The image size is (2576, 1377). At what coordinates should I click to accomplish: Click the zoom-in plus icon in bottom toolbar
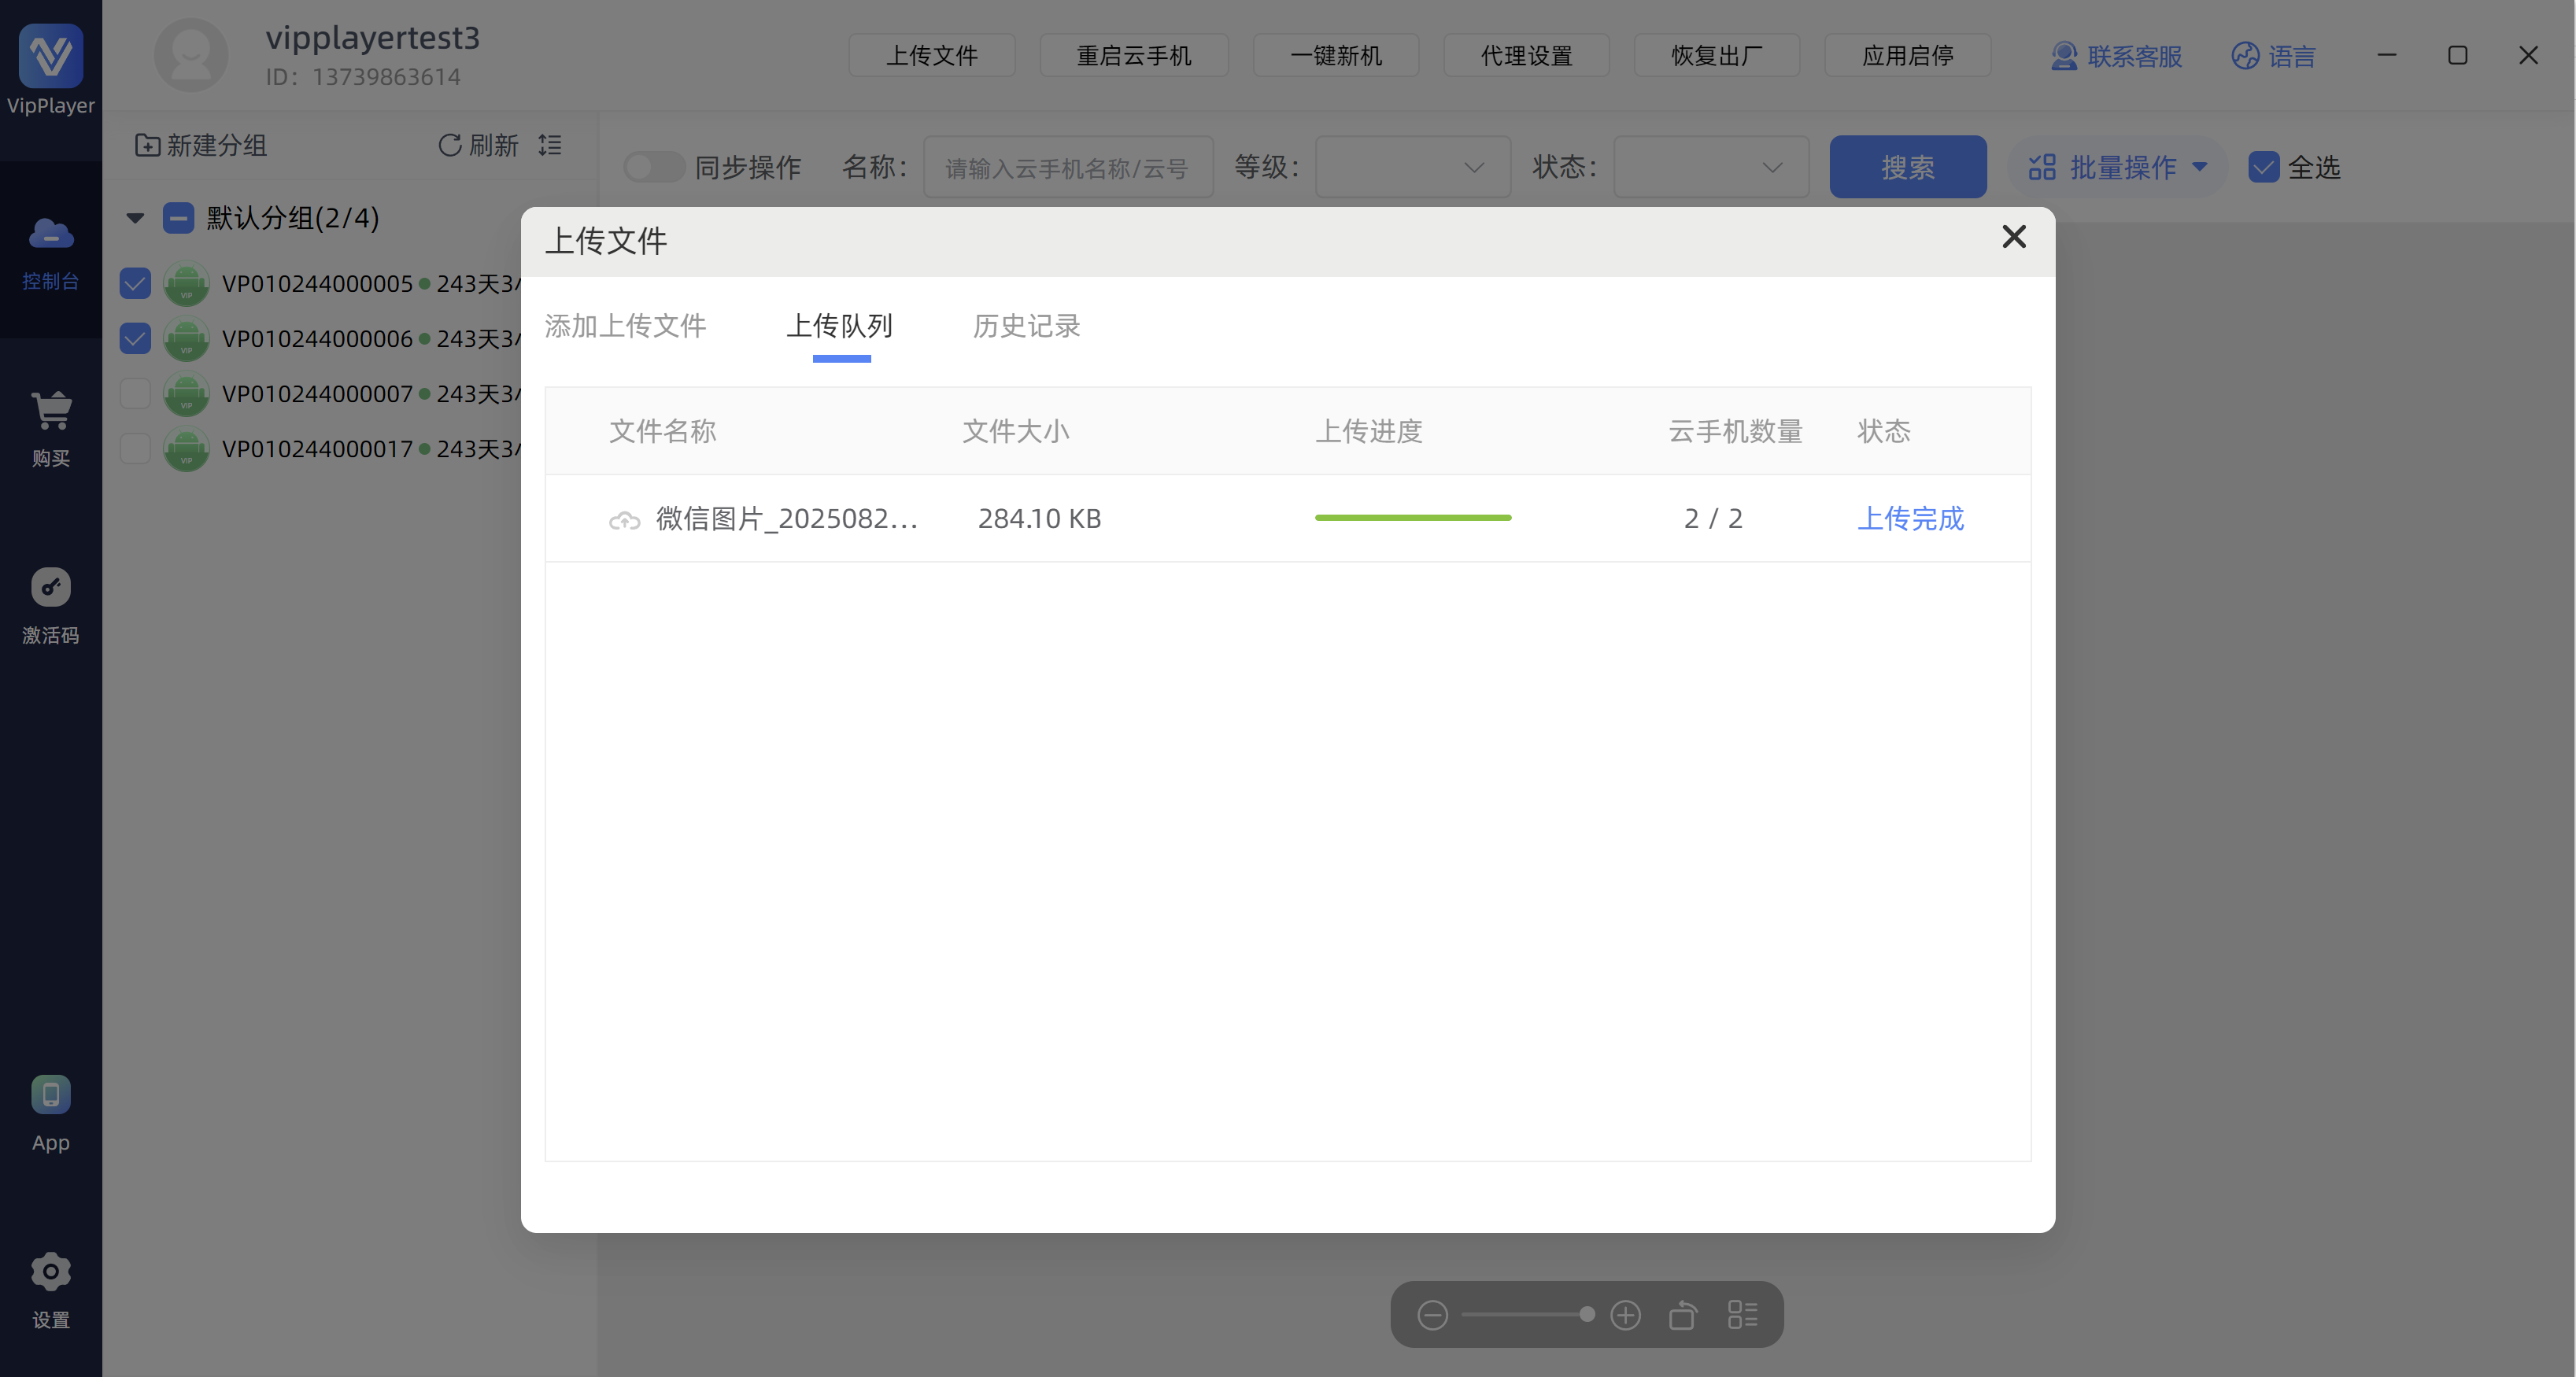pyautogui.click(x=1625, y=1315)
